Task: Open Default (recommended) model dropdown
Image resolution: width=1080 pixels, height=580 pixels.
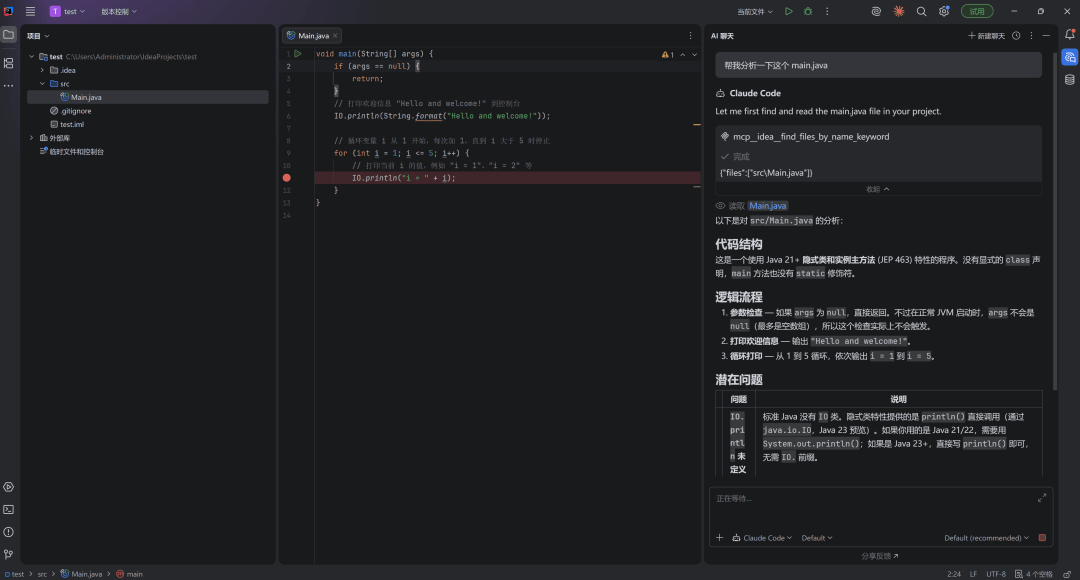Action: click(x=986, y=538)
